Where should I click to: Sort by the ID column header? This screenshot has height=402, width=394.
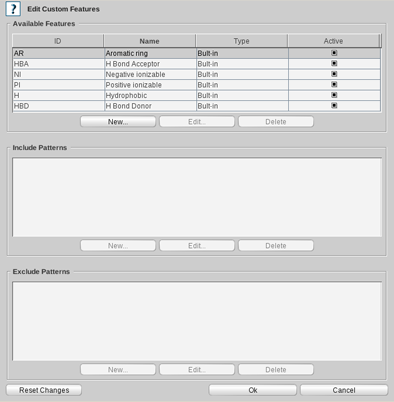point(58,41)
